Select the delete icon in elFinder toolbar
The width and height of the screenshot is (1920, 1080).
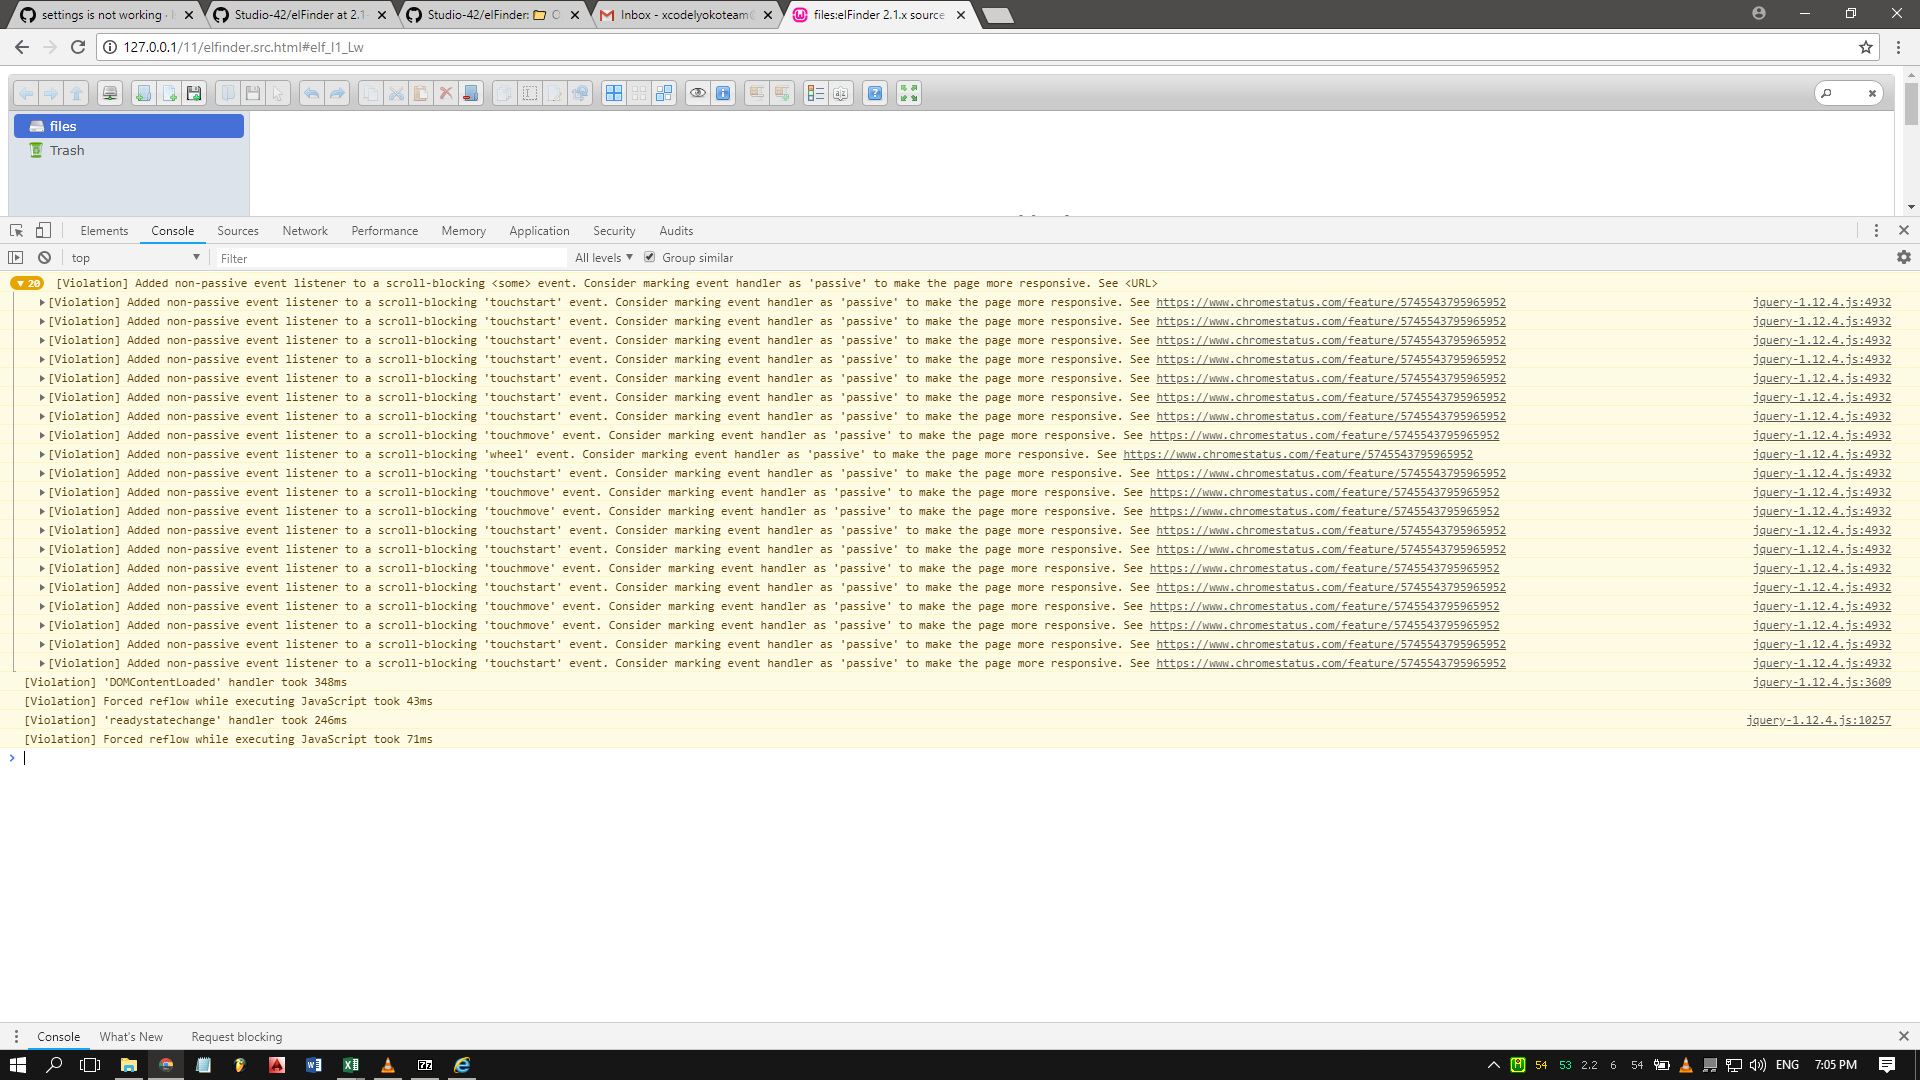pyautogui.click(x=445, y=93)
